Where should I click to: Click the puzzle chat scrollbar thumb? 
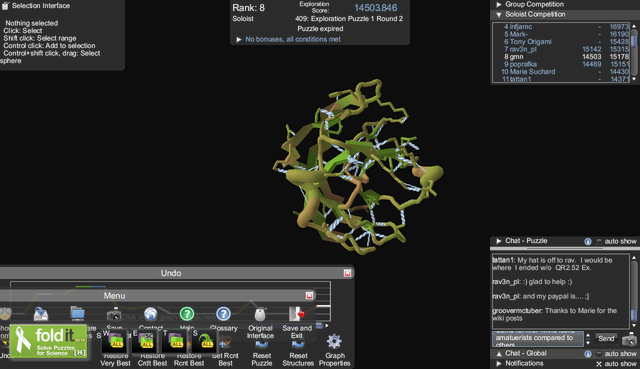coord(634,315)
